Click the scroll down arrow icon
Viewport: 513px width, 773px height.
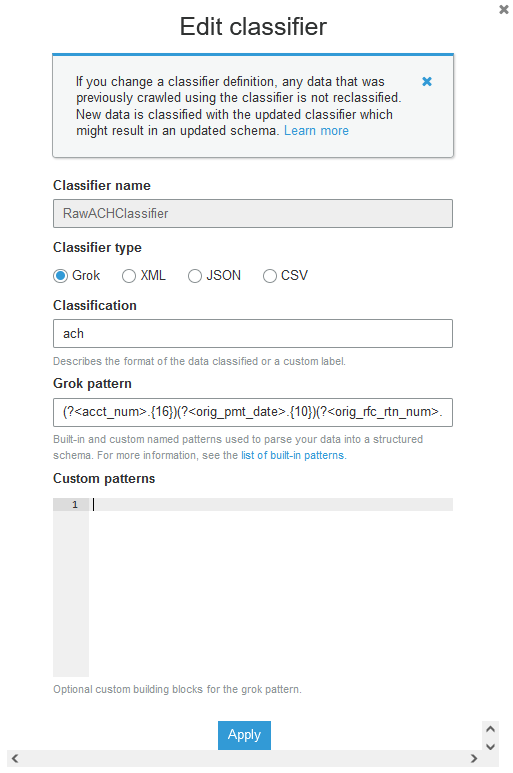coord(490,746)
